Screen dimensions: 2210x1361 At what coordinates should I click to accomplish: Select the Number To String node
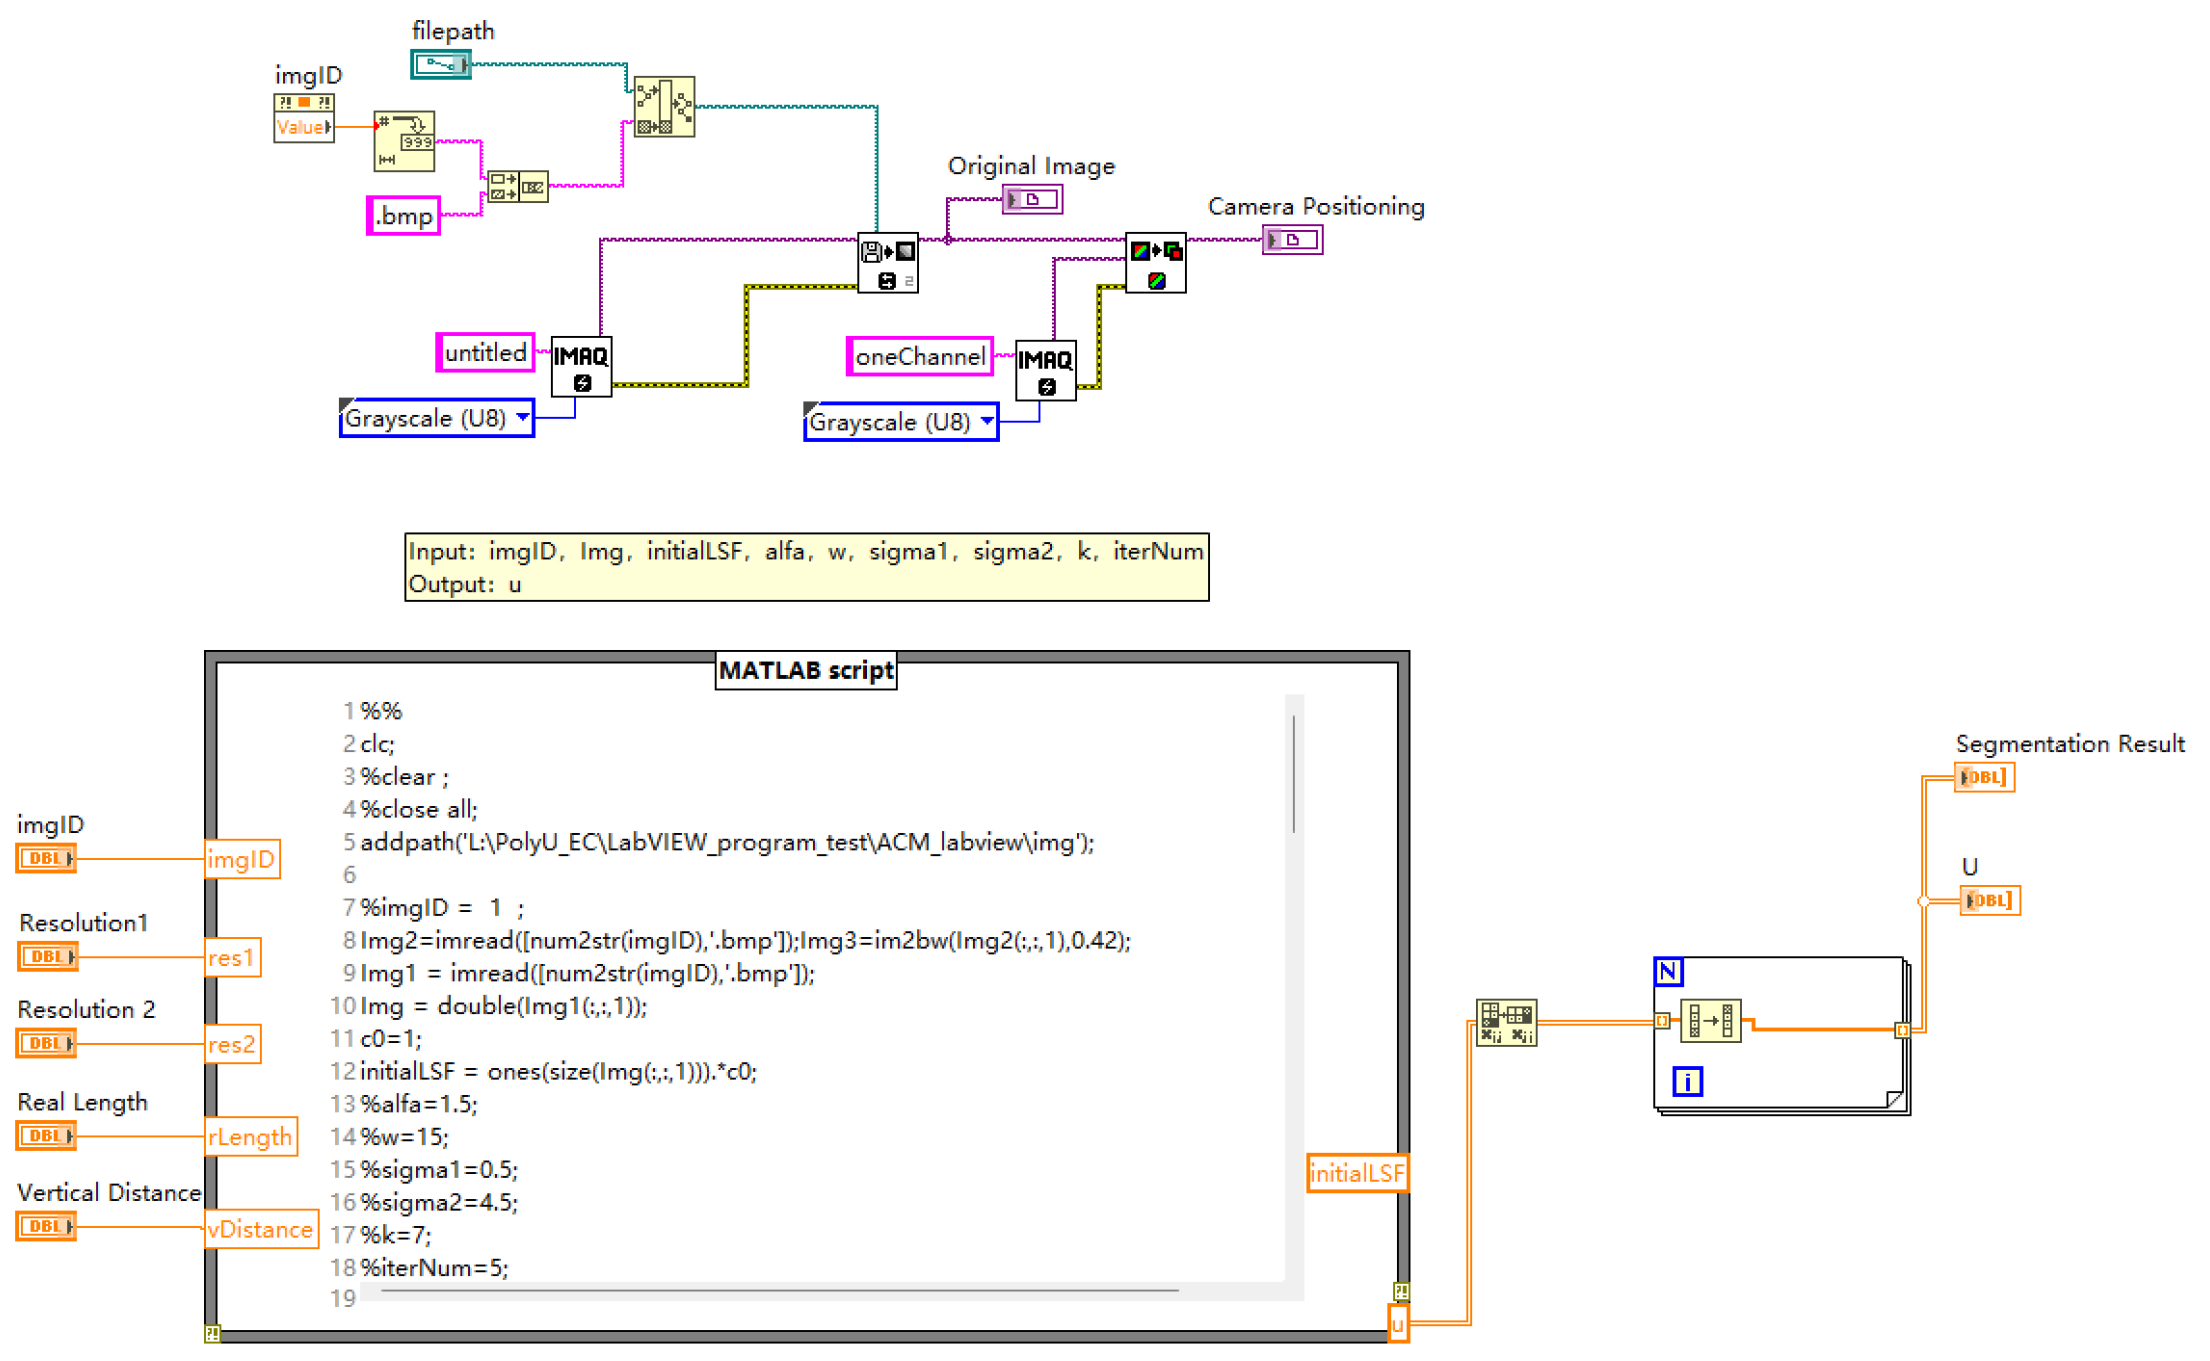(404, 141)
